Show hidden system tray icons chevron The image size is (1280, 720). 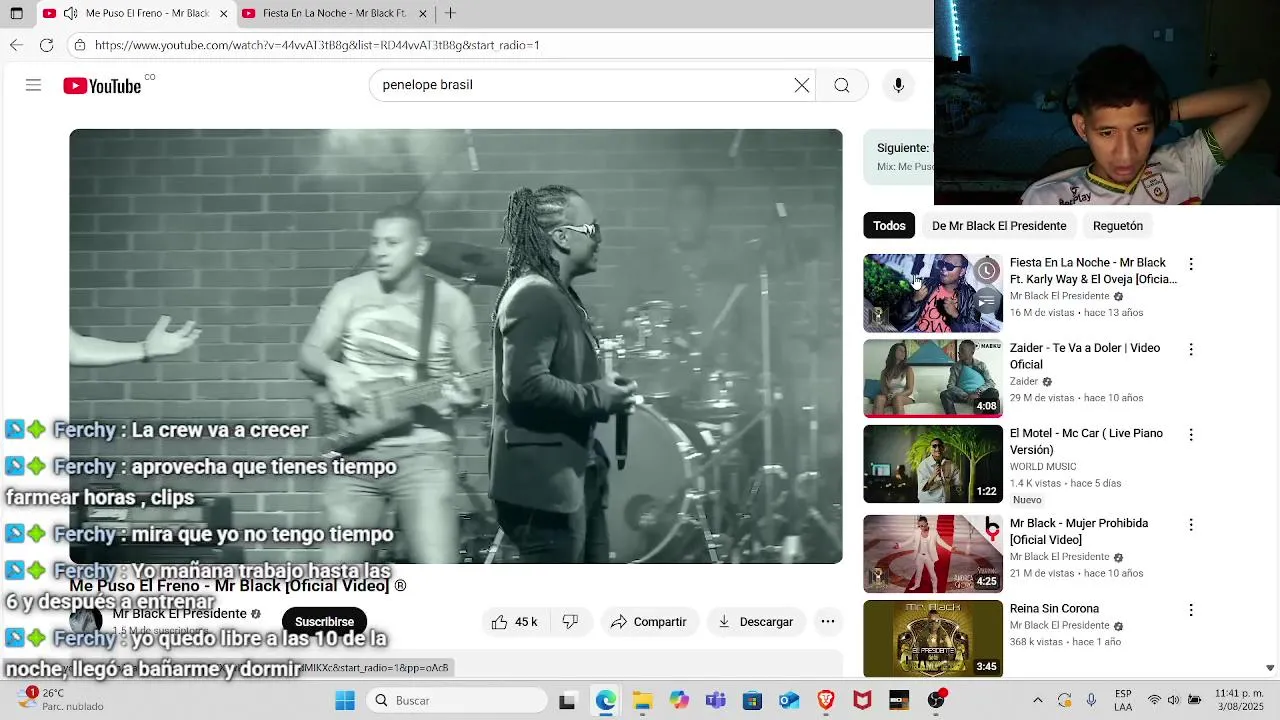(x=1037, y=701)
